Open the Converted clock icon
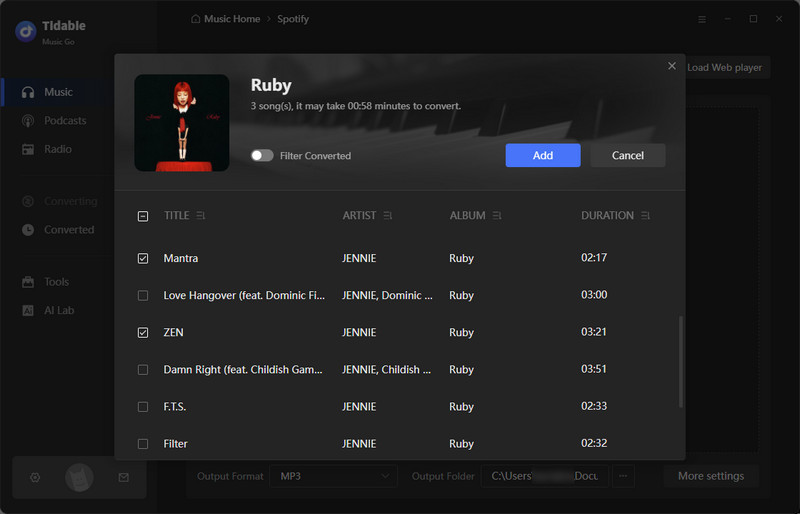This screenshot has height=514, width=800. [28, 230]
